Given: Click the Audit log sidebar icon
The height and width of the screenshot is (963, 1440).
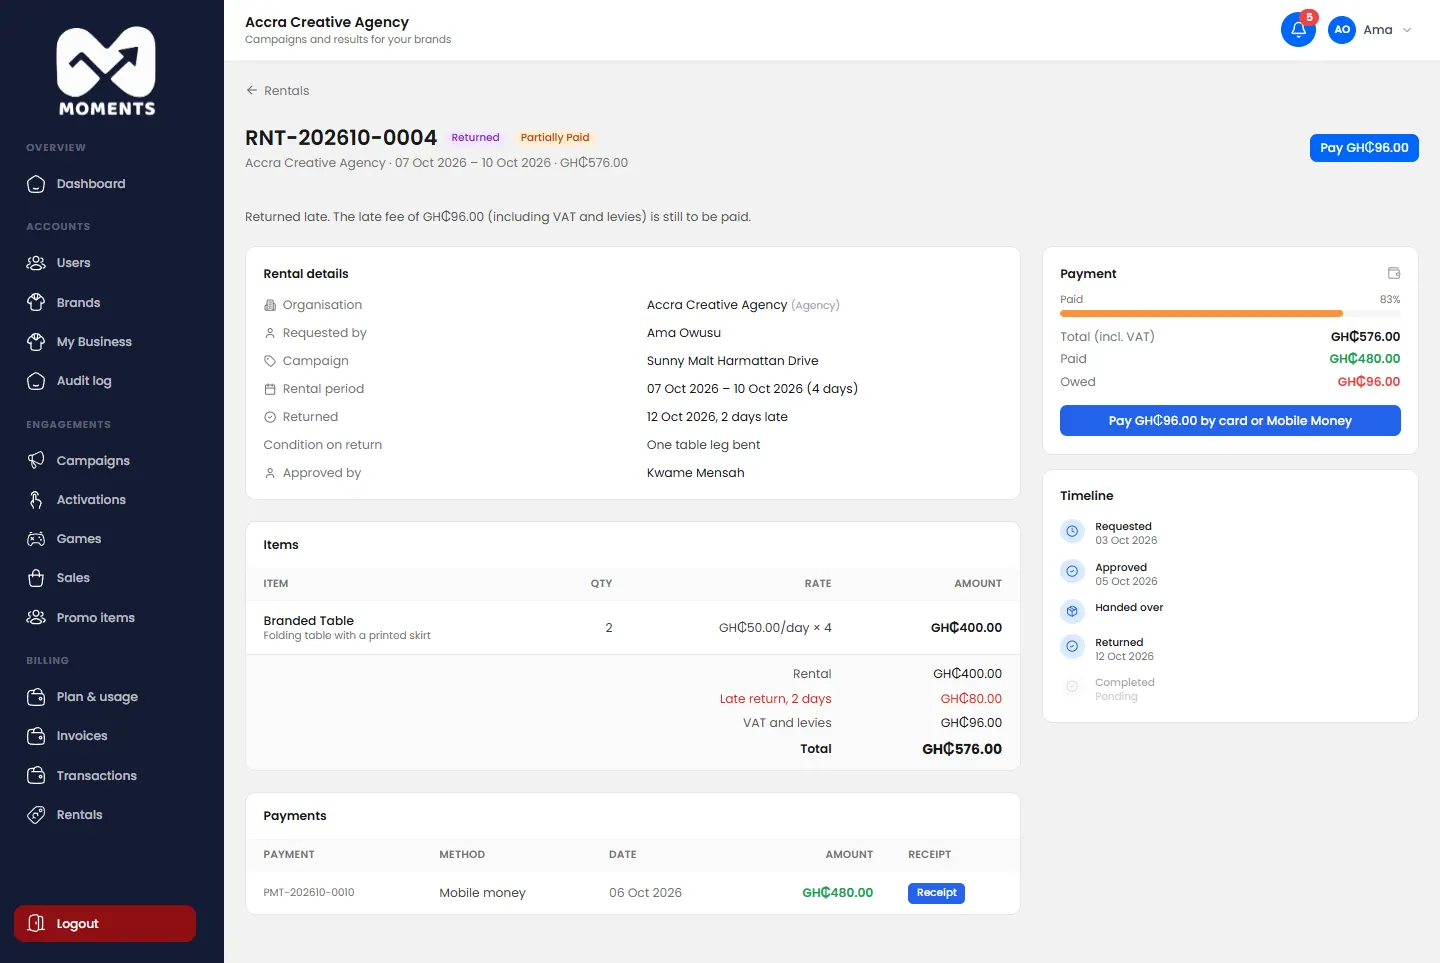Looking at the screenshot, I should pos(36,381).
